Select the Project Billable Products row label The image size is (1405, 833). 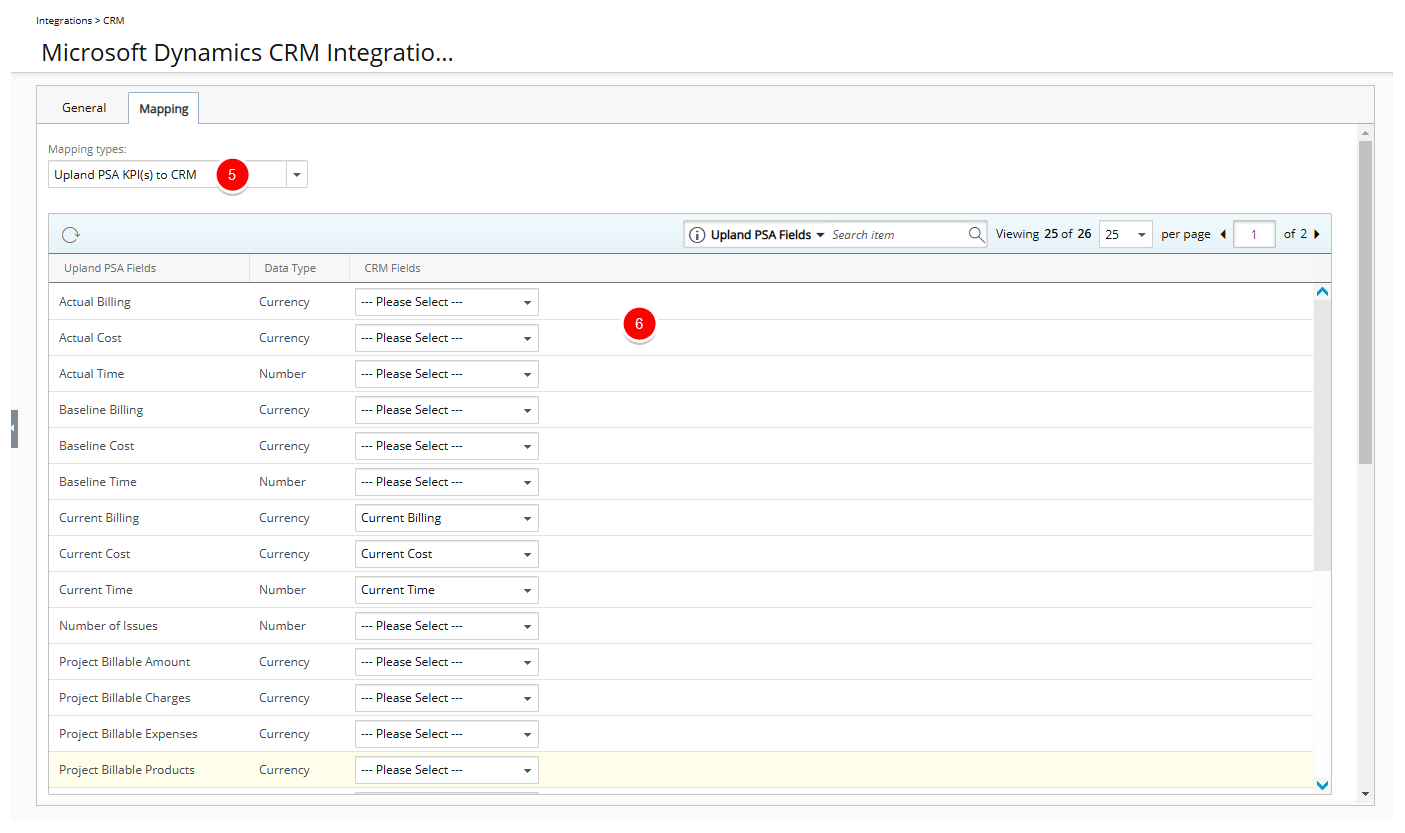pyautogui.click(x=127, y=770)
